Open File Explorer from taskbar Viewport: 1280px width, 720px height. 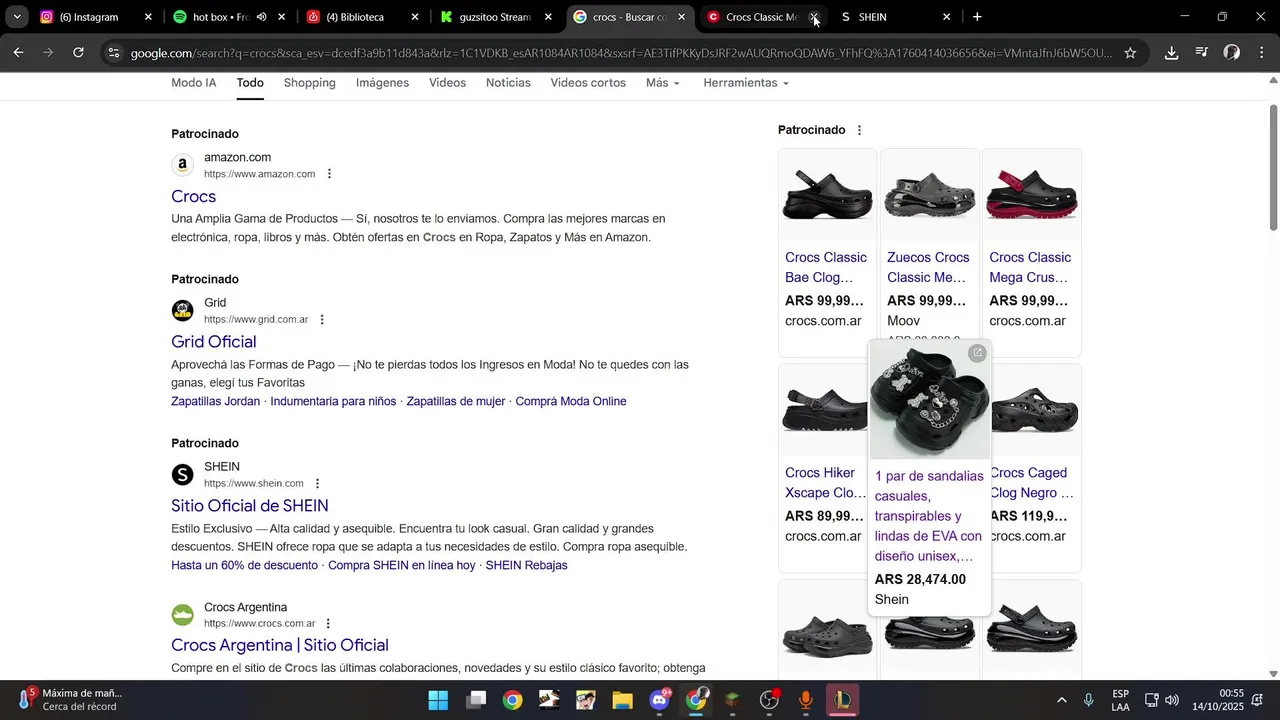622,700
